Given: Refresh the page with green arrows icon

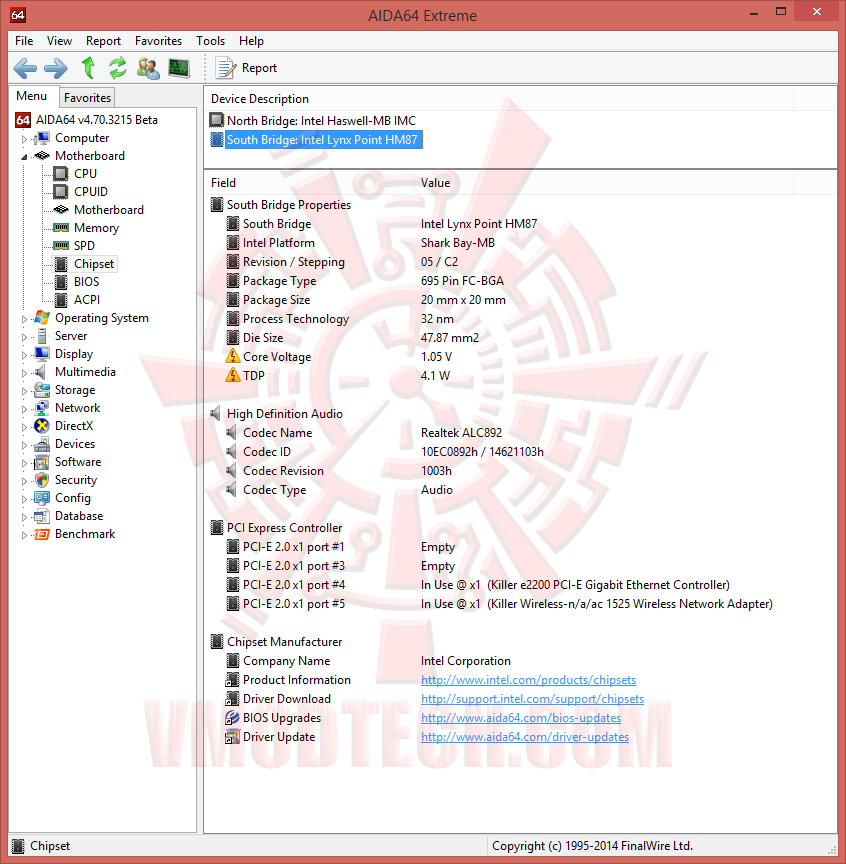Looking at the screenshot, I should (117, 68).
